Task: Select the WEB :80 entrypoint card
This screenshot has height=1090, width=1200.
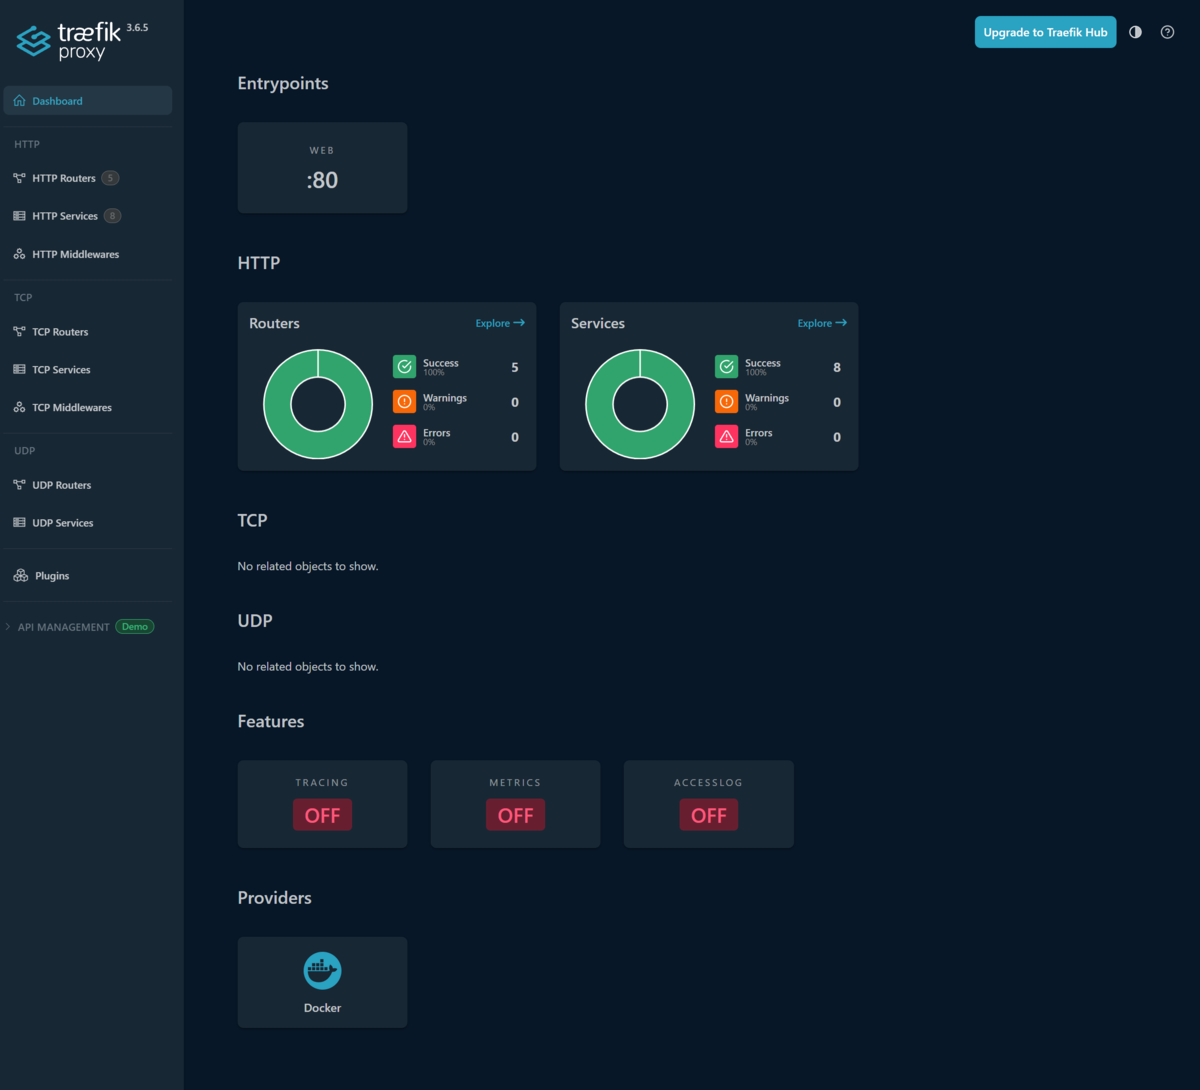Action: coord(322,168)
